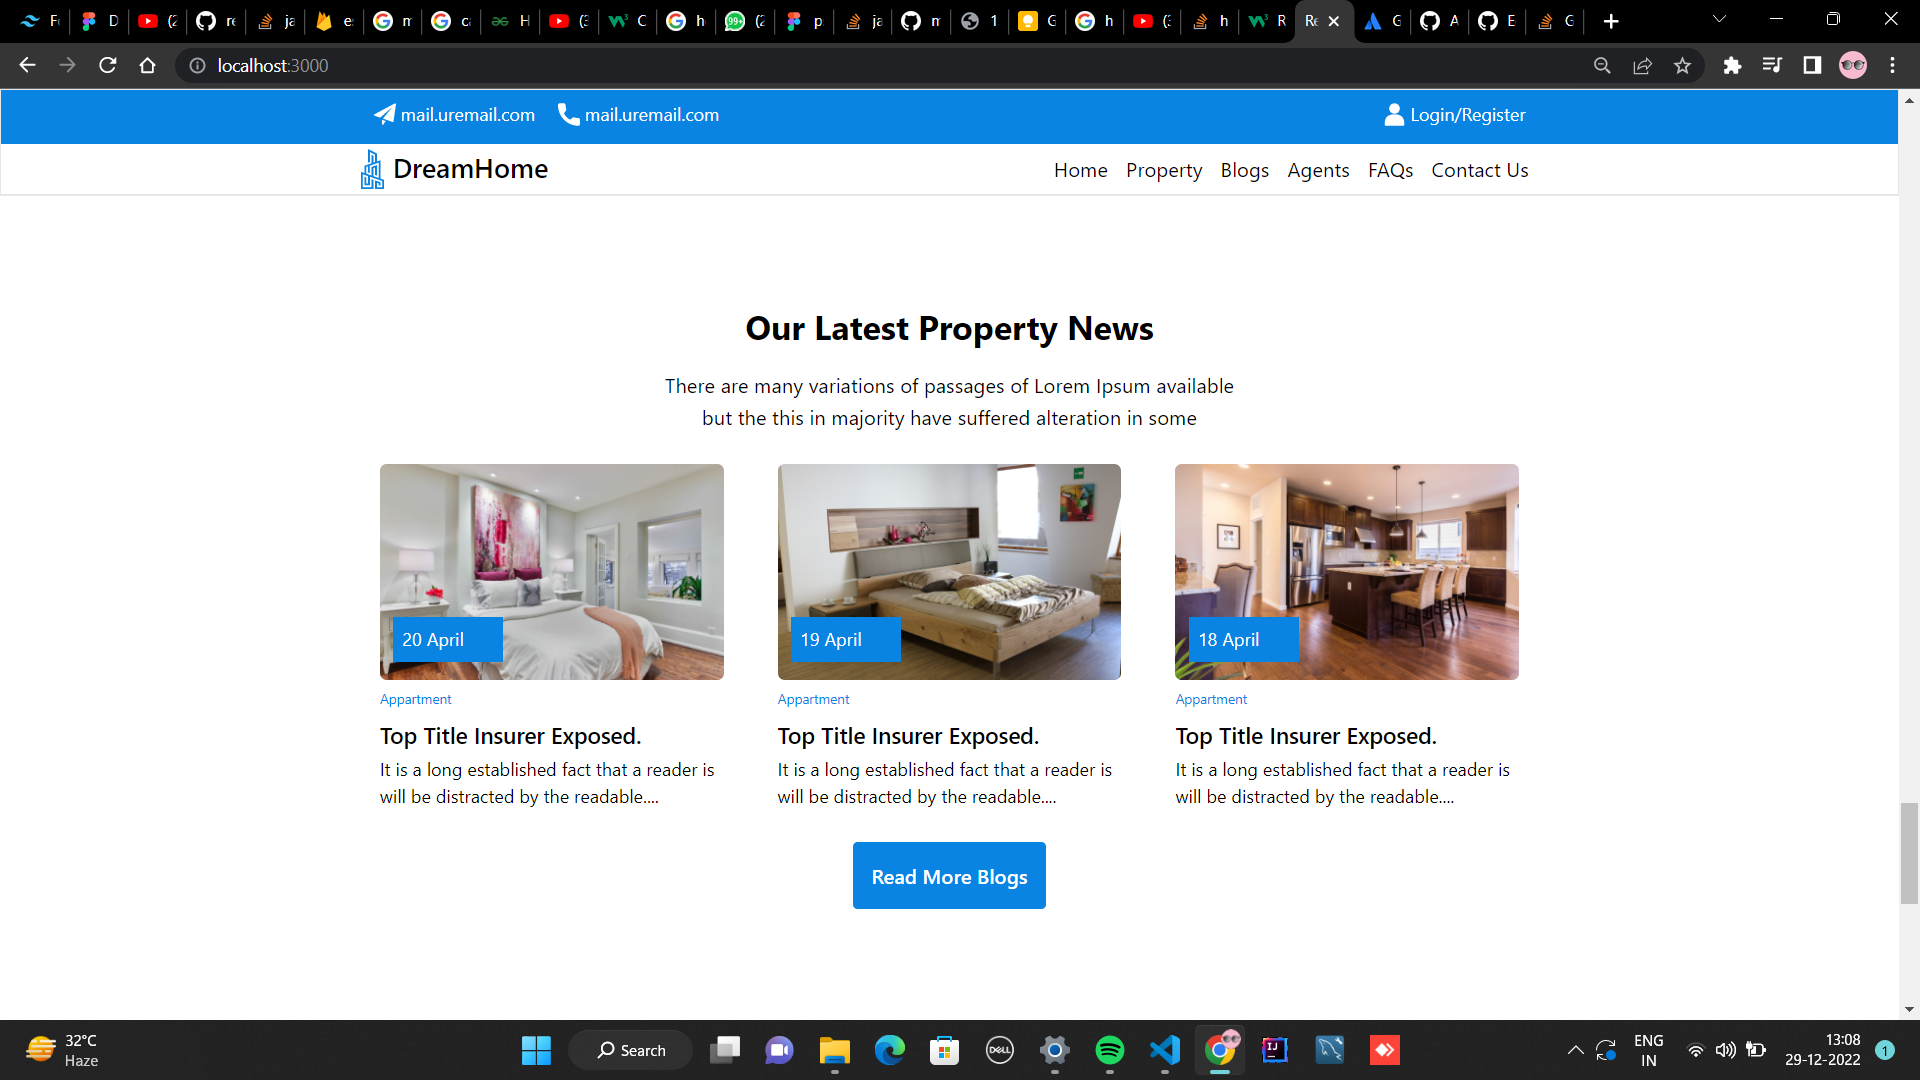Open File Explorer from the taskbar
The width and height of the screenshot is (1920, 1080).
(834, 1050)
